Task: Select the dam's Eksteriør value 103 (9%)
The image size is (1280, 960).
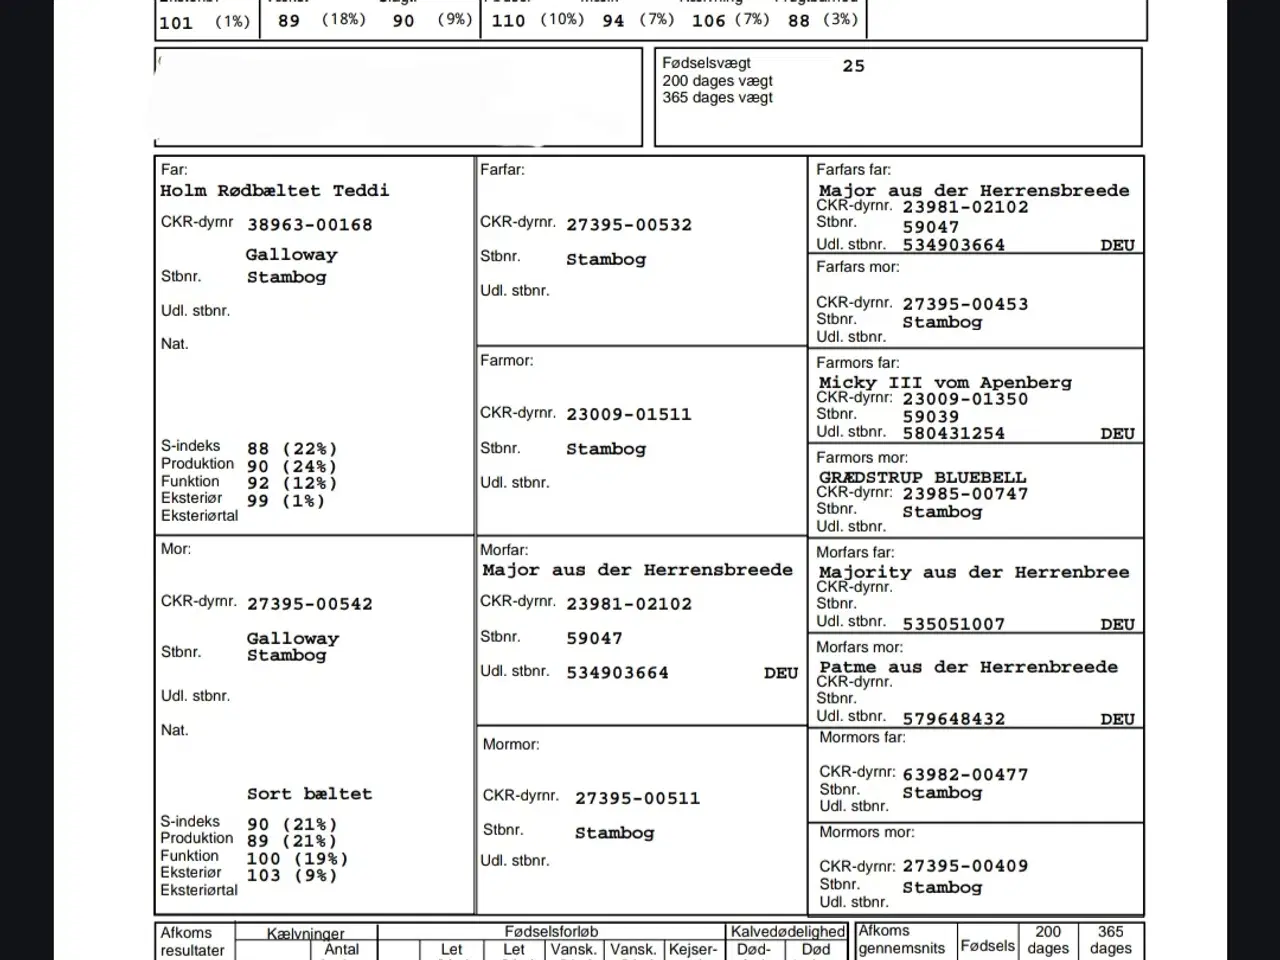Action: click(x=292, y=876)
